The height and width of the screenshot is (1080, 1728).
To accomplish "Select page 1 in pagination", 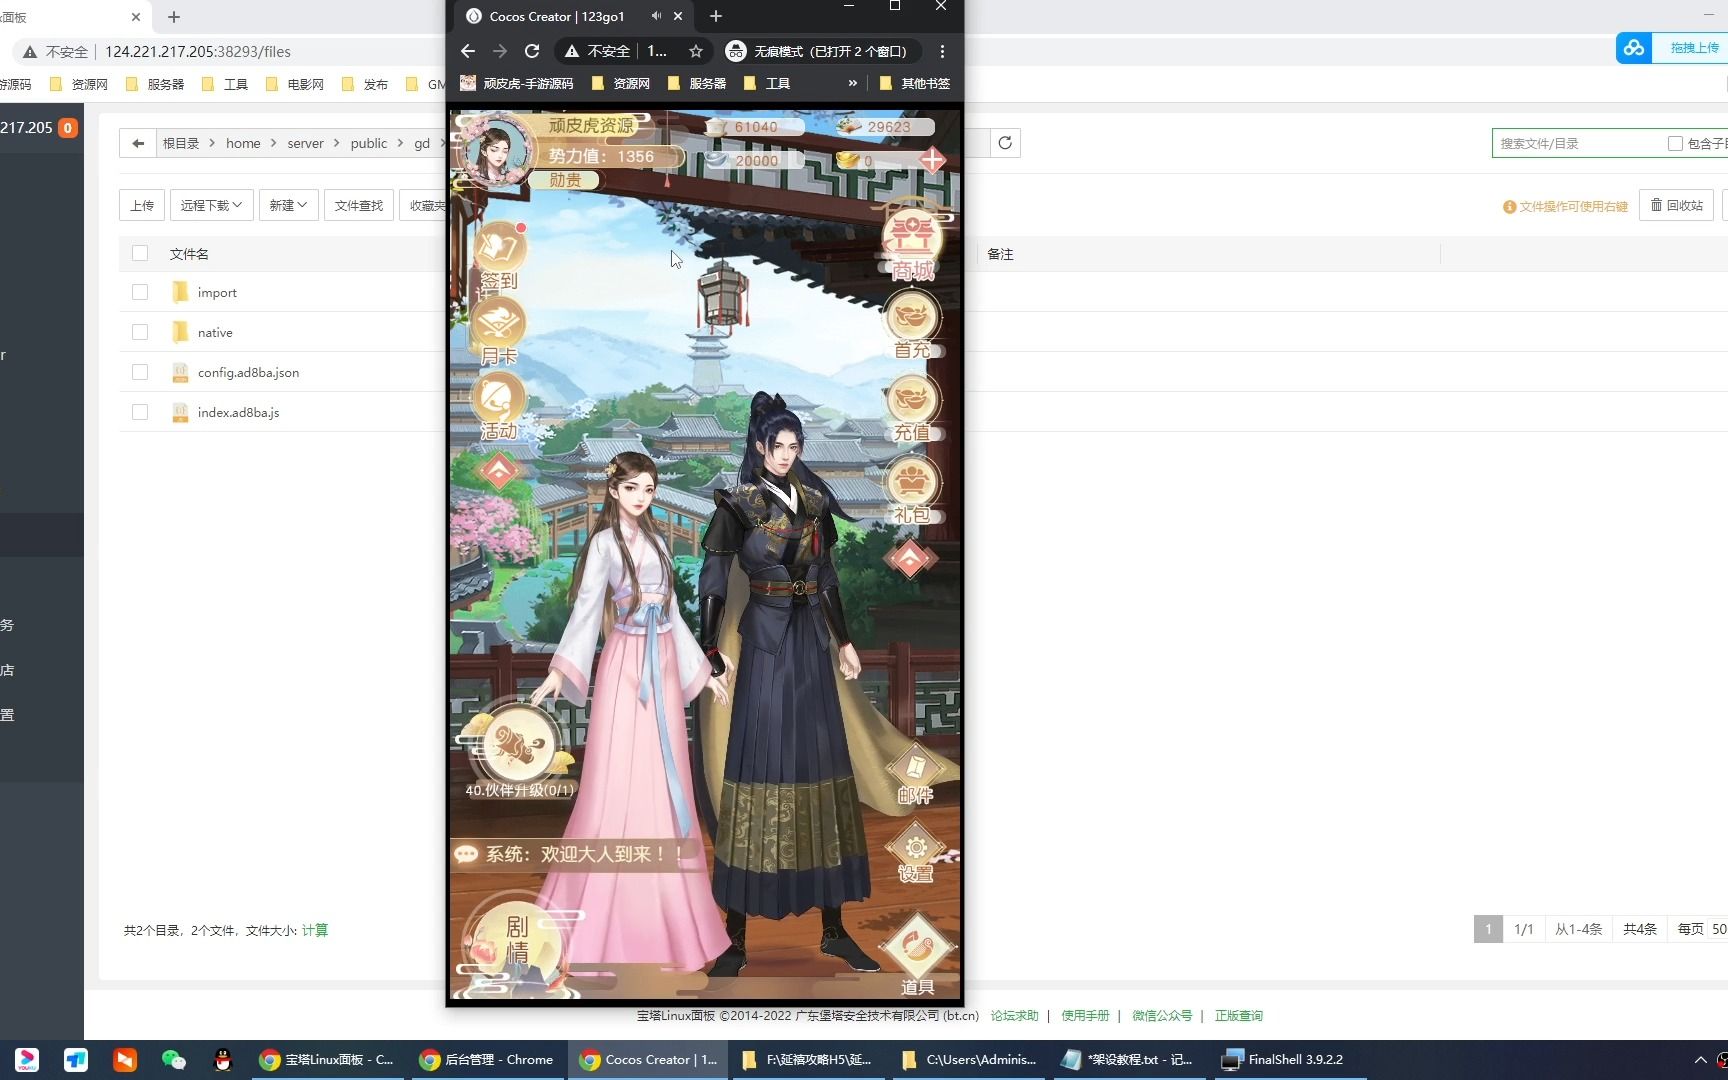I will pos(1488,929).
